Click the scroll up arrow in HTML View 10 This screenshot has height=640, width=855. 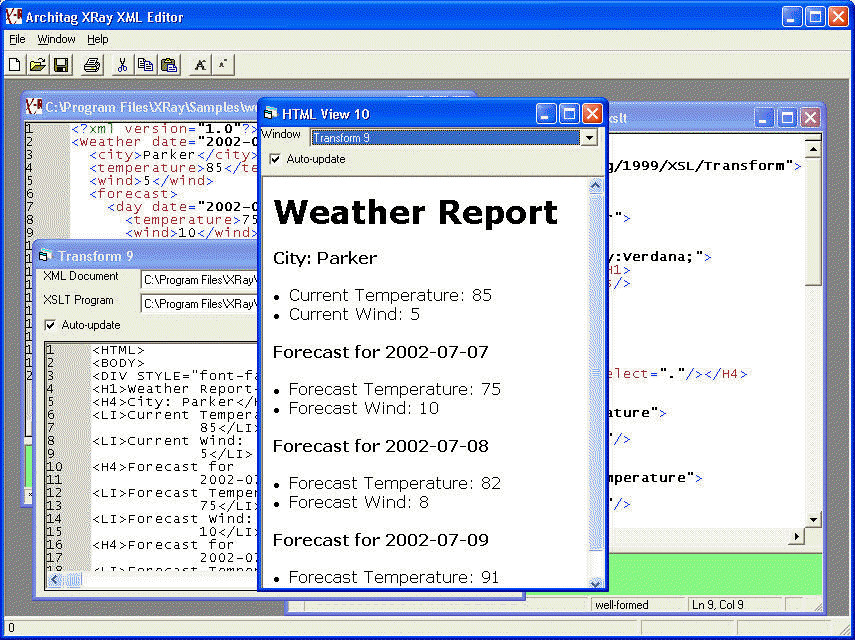(x=595, y=186)
